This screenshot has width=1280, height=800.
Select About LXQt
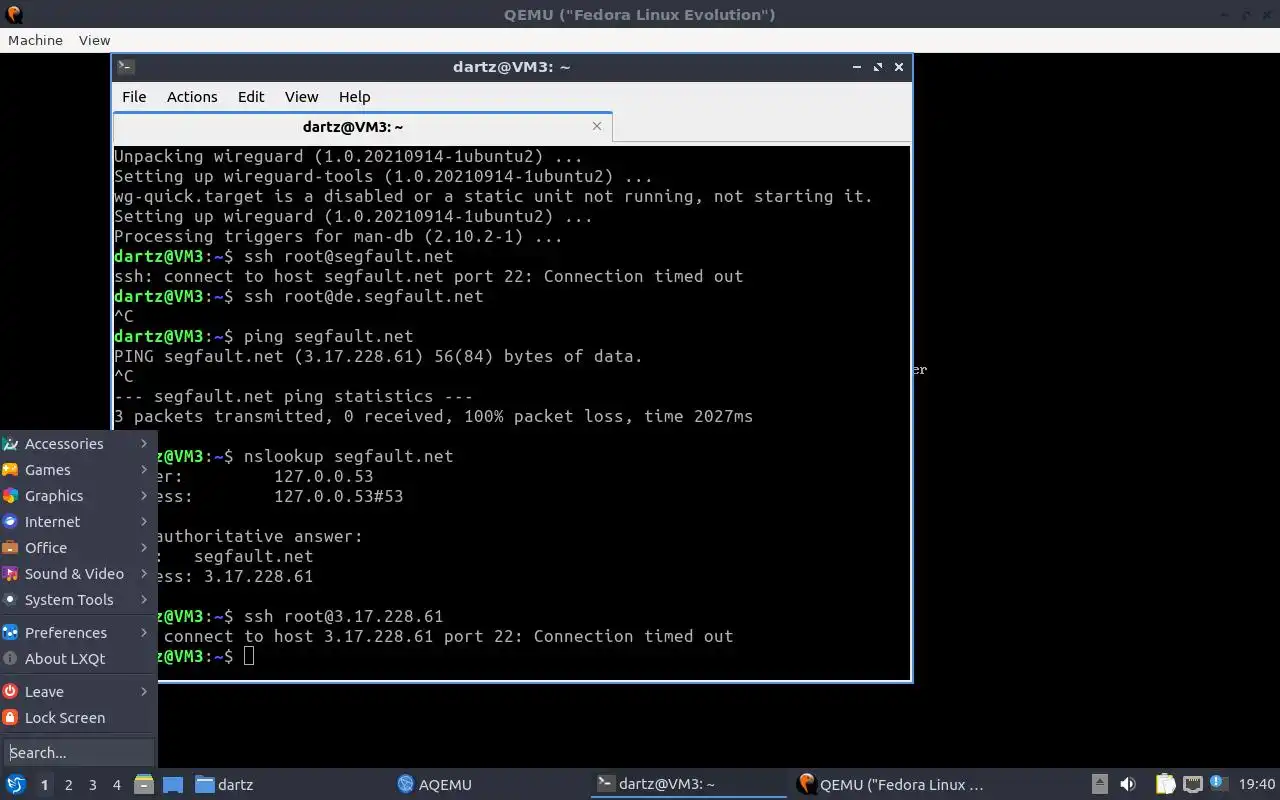(x=76, y=659)
